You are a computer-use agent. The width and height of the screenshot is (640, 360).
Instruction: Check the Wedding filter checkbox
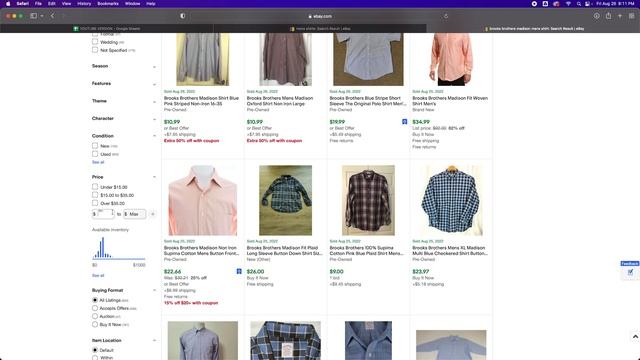click(95, 42)
